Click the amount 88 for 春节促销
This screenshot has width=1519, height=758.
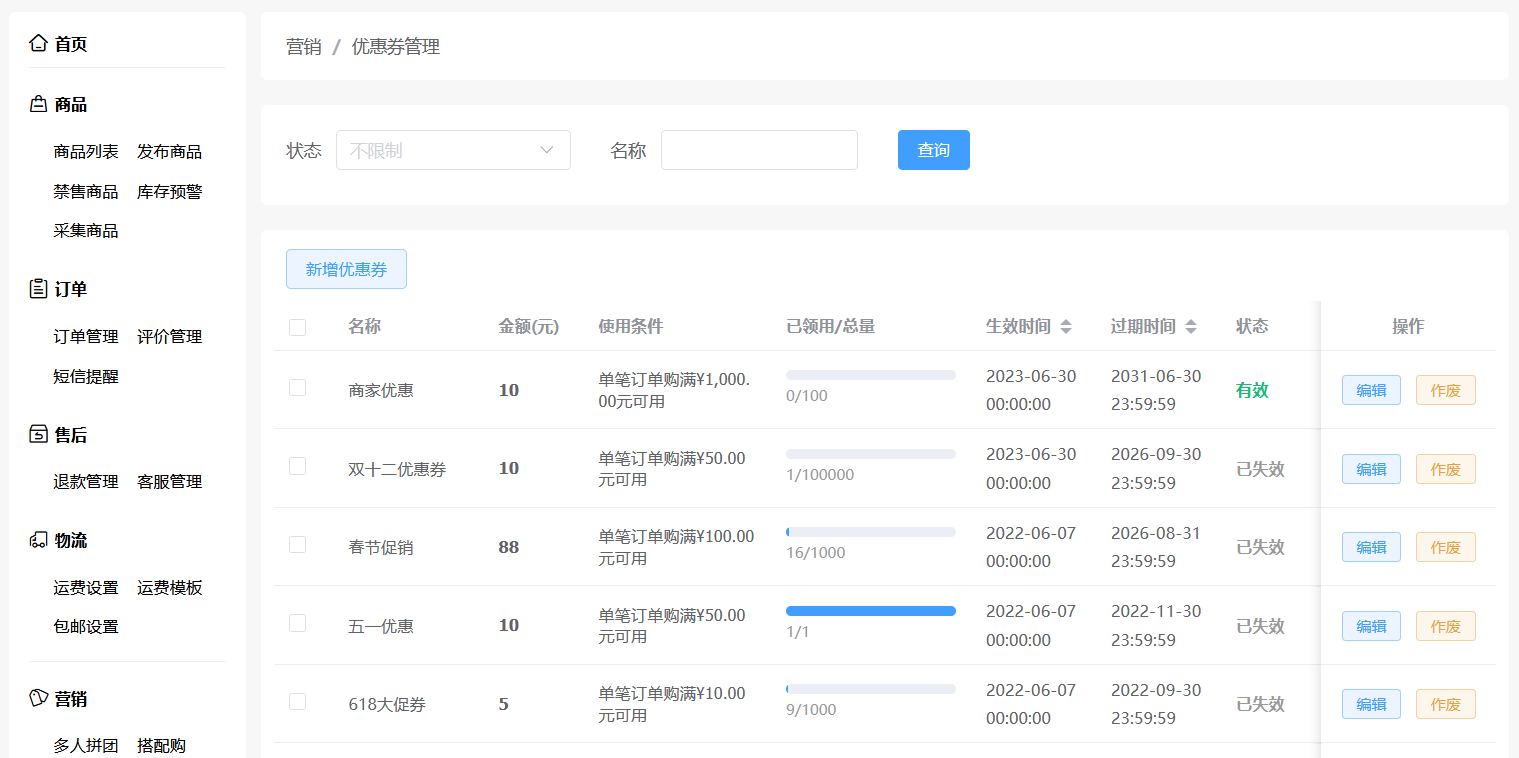point(509,547)
